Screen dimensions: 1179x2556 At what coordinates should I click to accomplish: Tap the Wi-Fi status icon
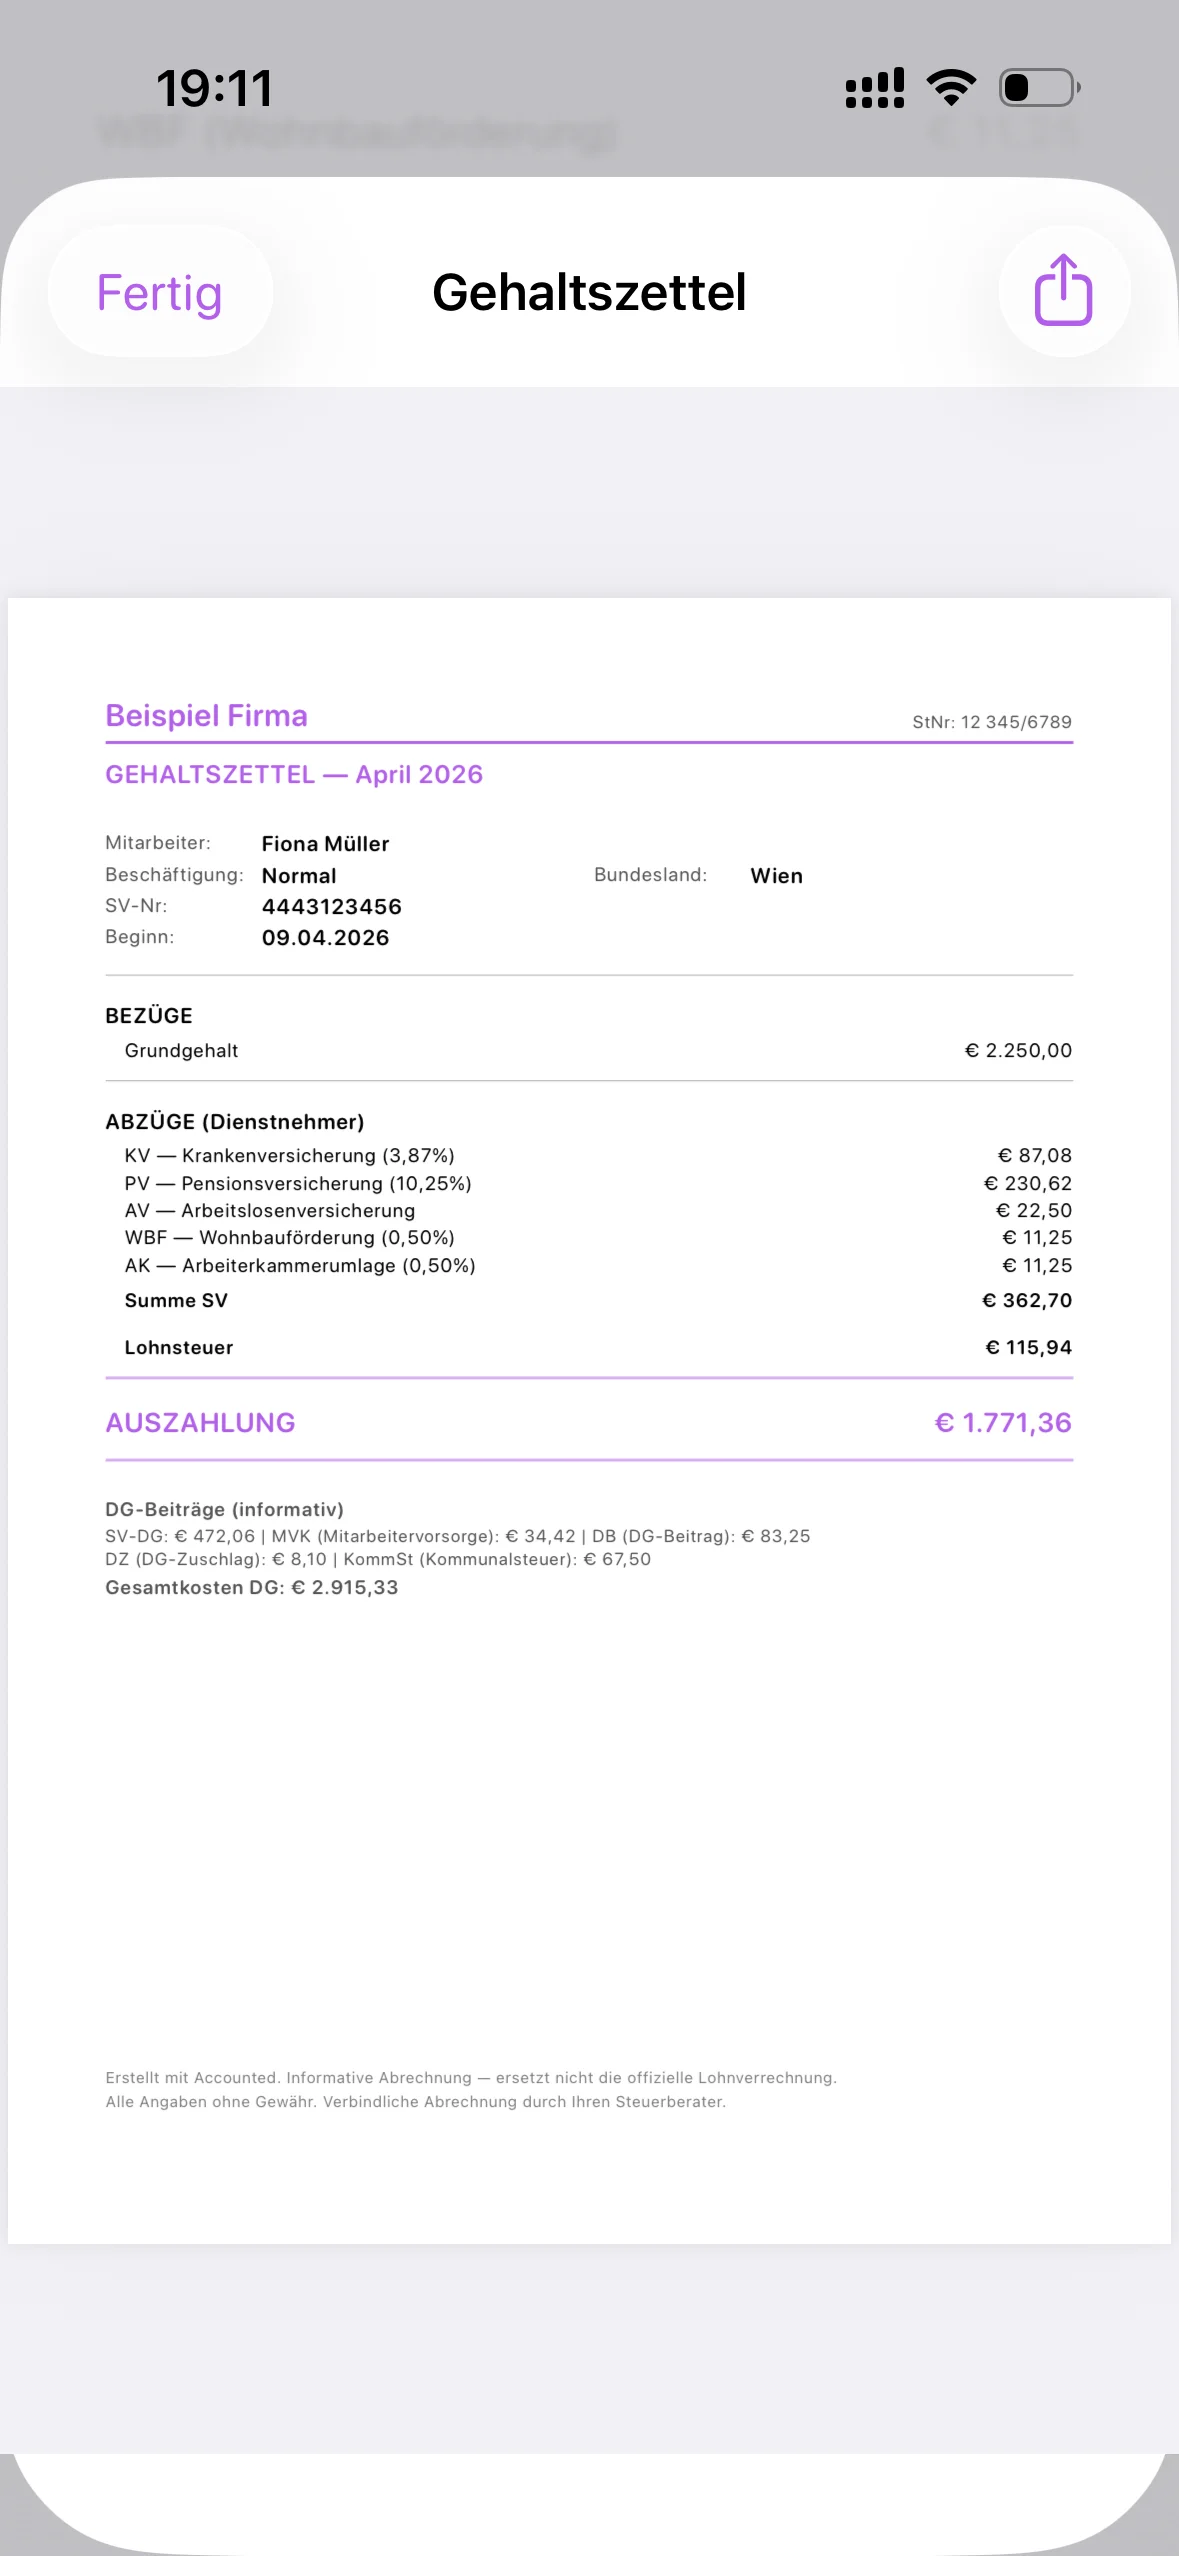click(x=951, y=88)
